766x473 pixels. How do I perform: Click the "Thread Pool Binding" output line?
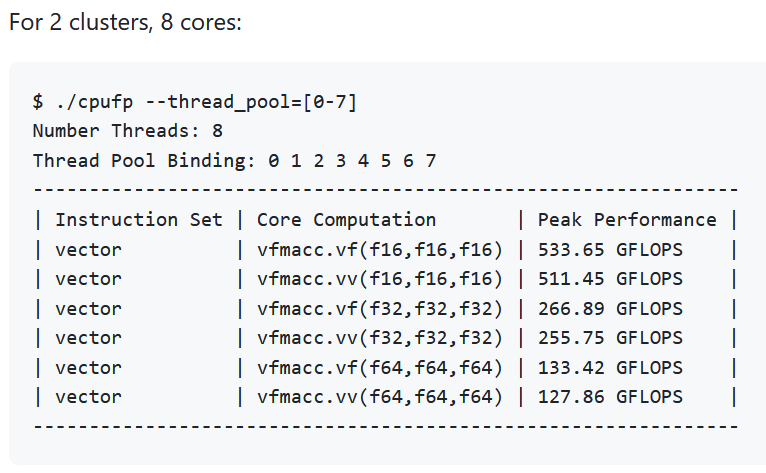point(234,160)
